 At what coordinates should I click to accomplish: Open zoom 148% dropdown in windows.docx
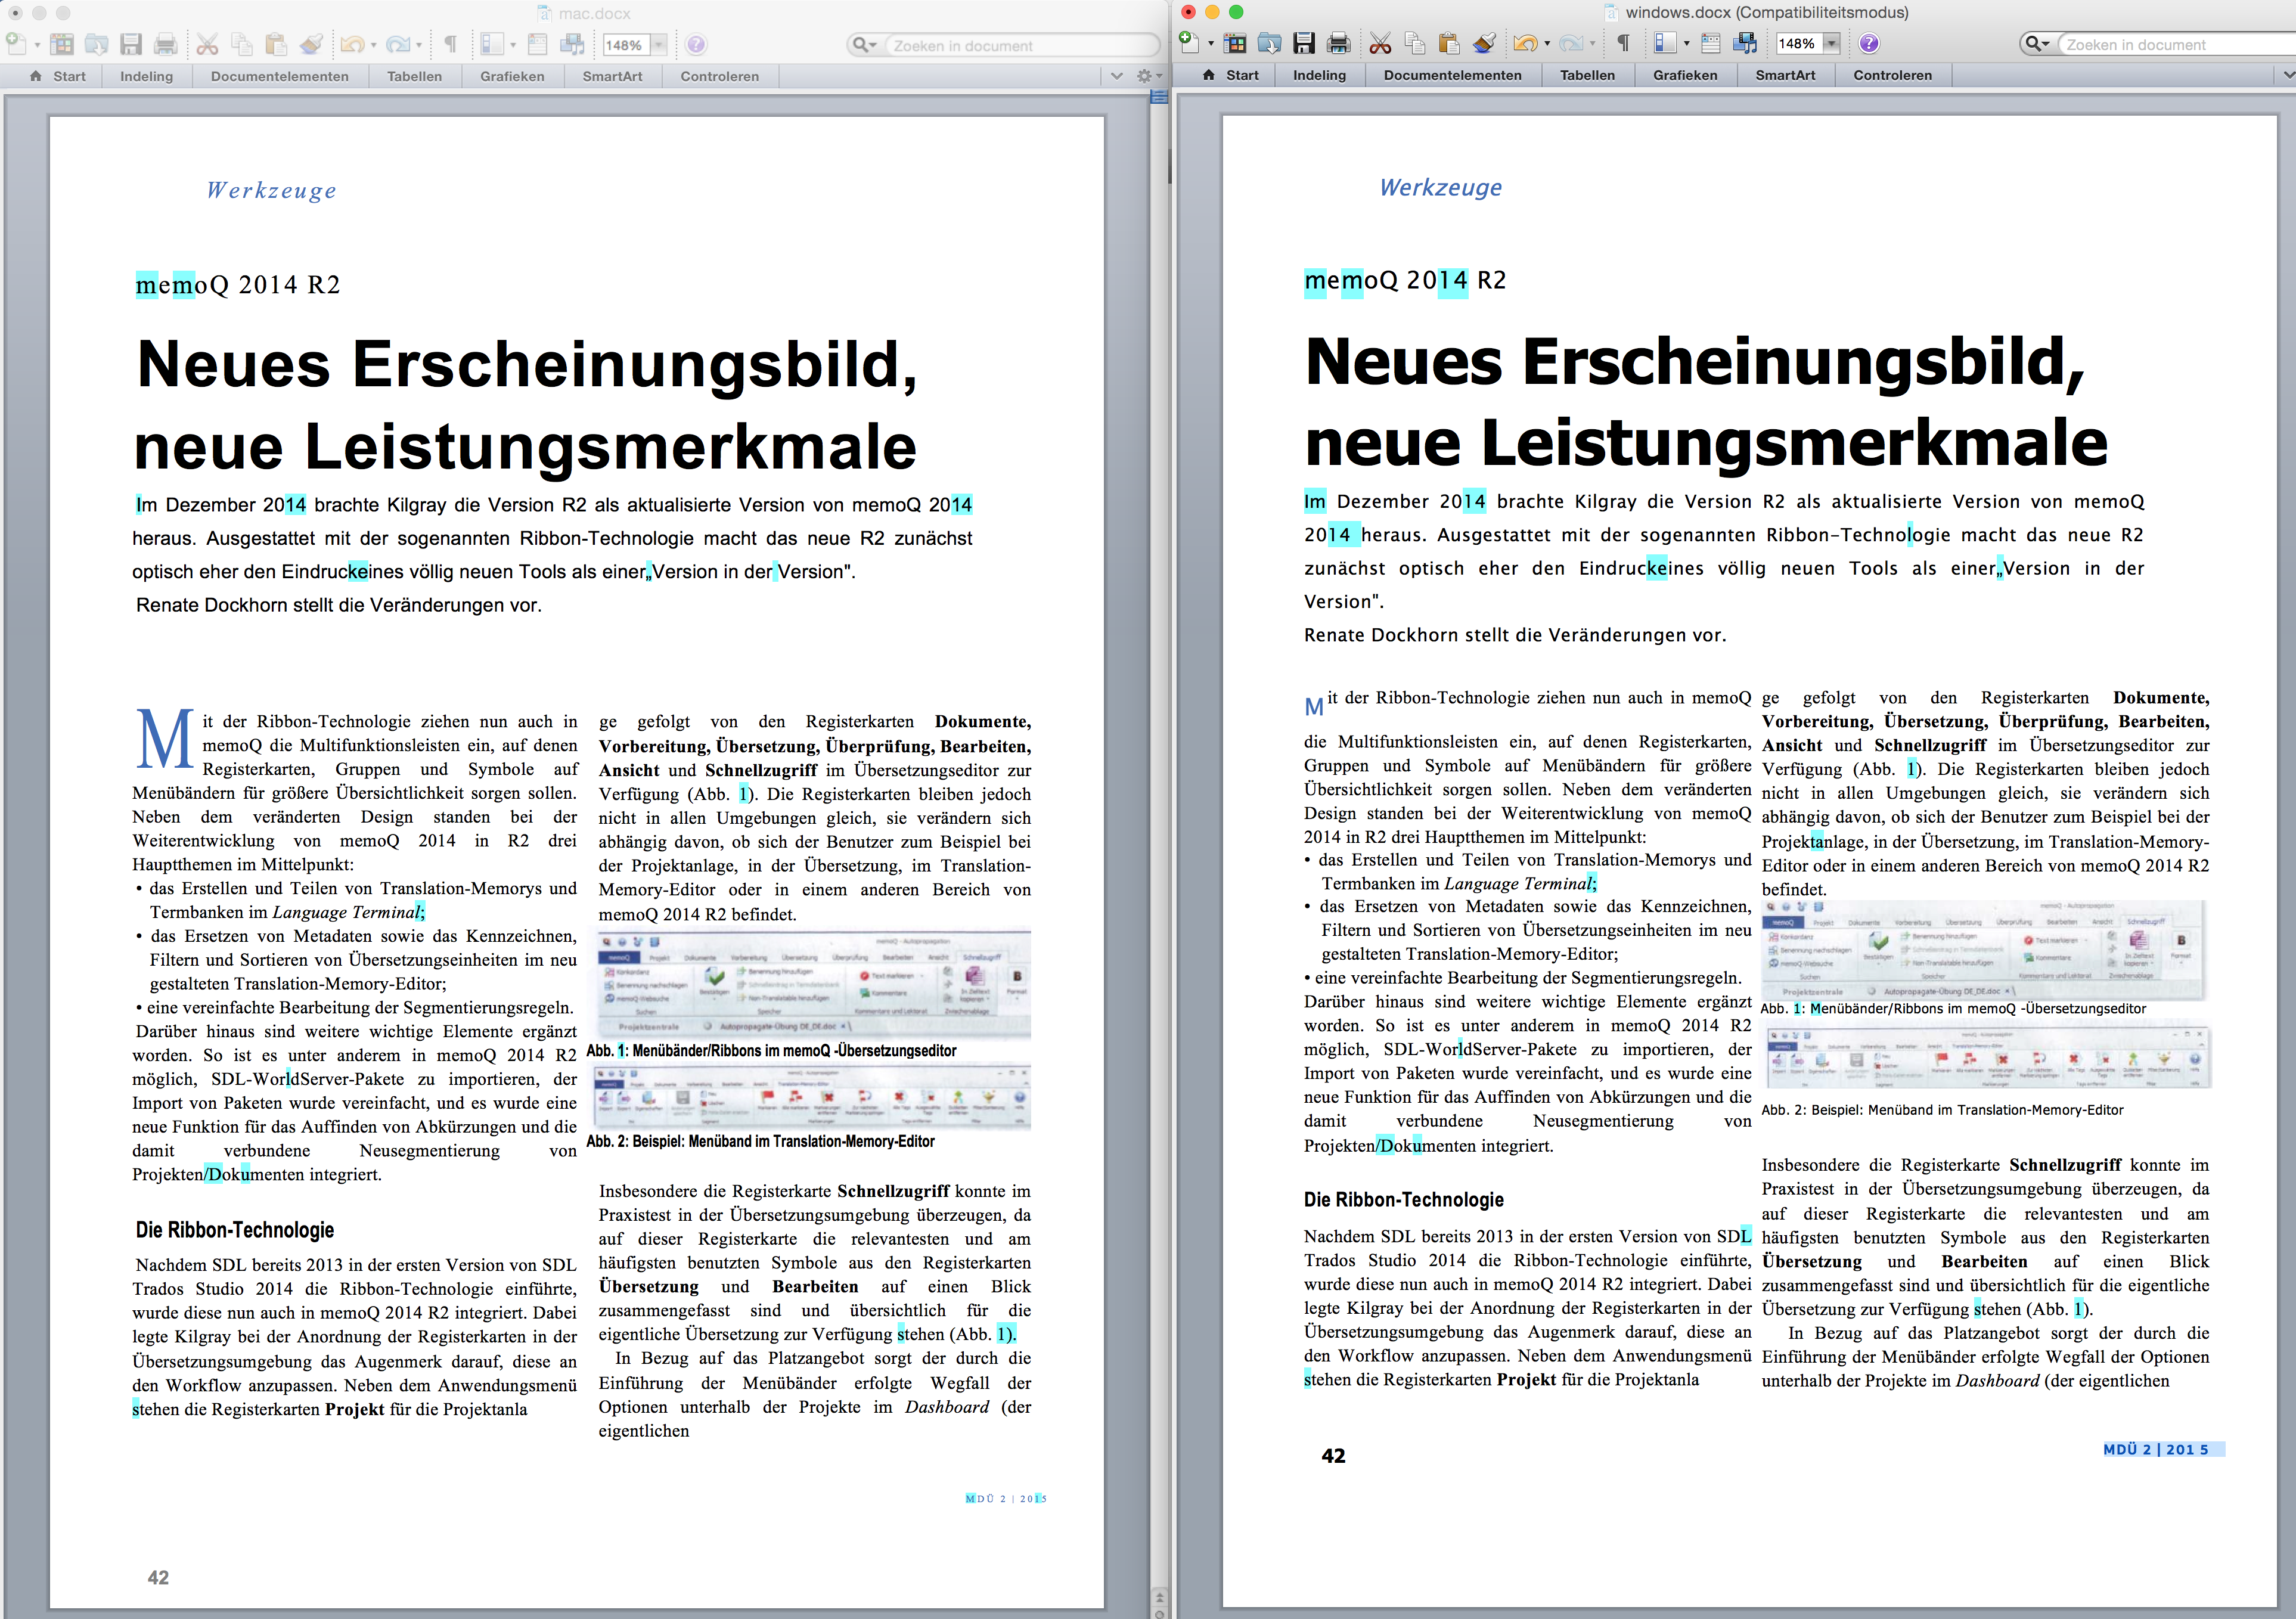(1832, 43)
